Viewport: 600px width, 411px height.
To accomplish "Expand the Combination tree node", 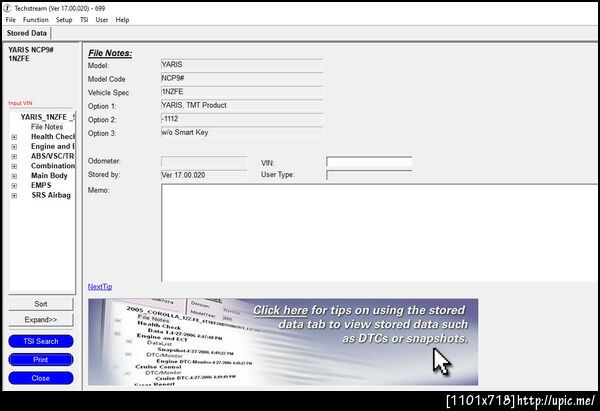I will (x=14, y=166).
